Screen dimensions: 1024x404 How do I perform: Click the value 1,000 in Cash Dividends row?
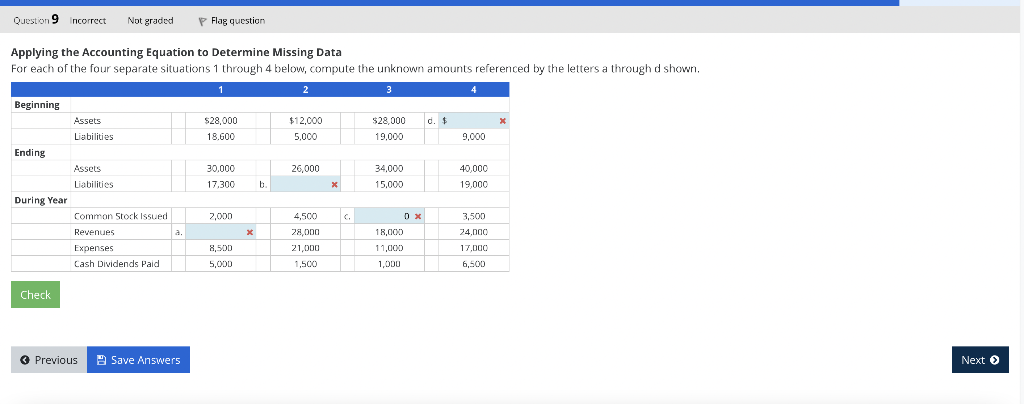[x=389, y=264]
